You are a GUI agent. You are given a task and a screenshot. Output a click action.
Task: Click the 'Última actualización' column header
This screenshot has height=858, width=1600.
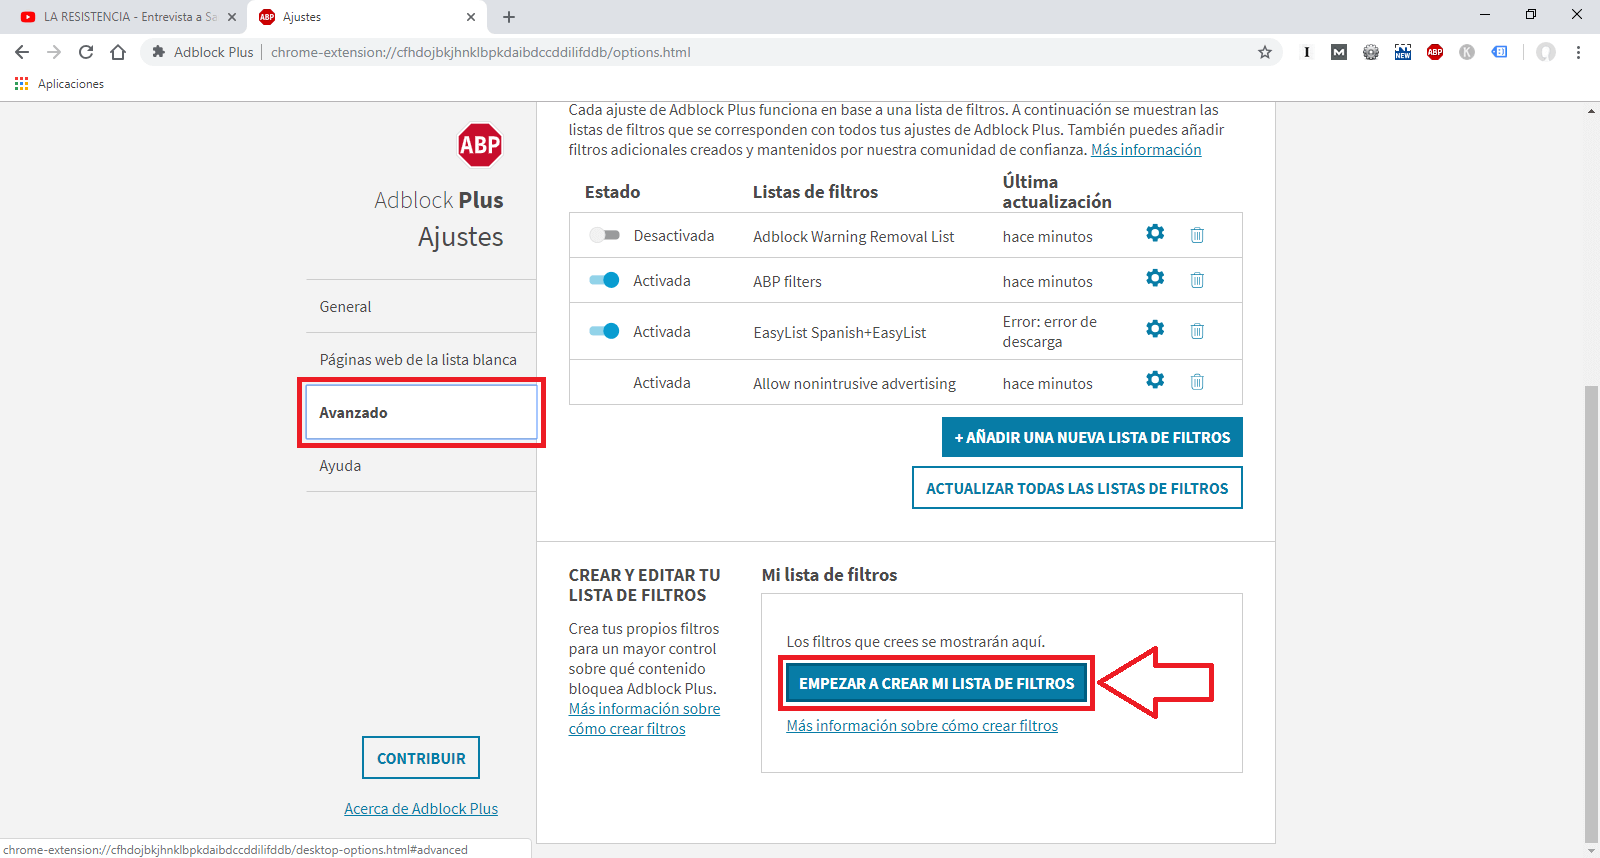pos(1057,191)
